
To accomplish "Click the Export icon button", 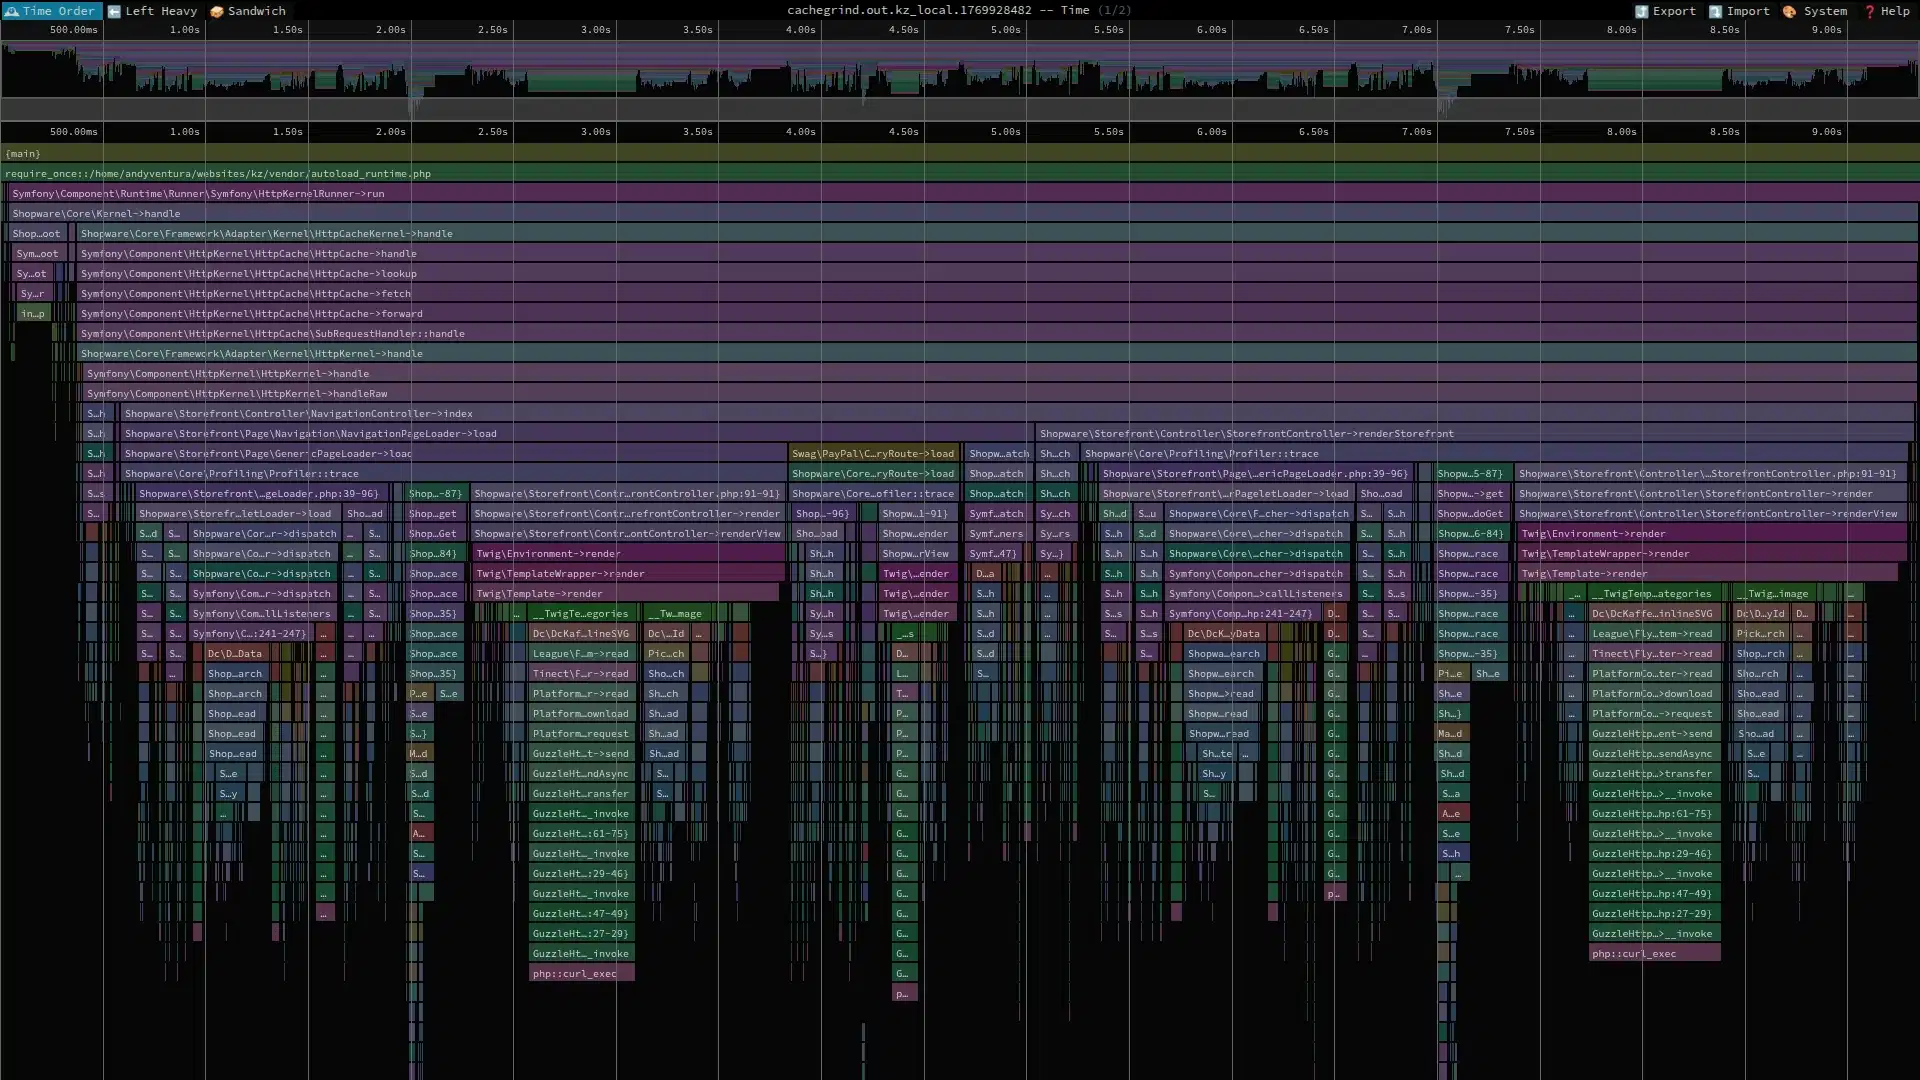I will [x=1641, y=11].
